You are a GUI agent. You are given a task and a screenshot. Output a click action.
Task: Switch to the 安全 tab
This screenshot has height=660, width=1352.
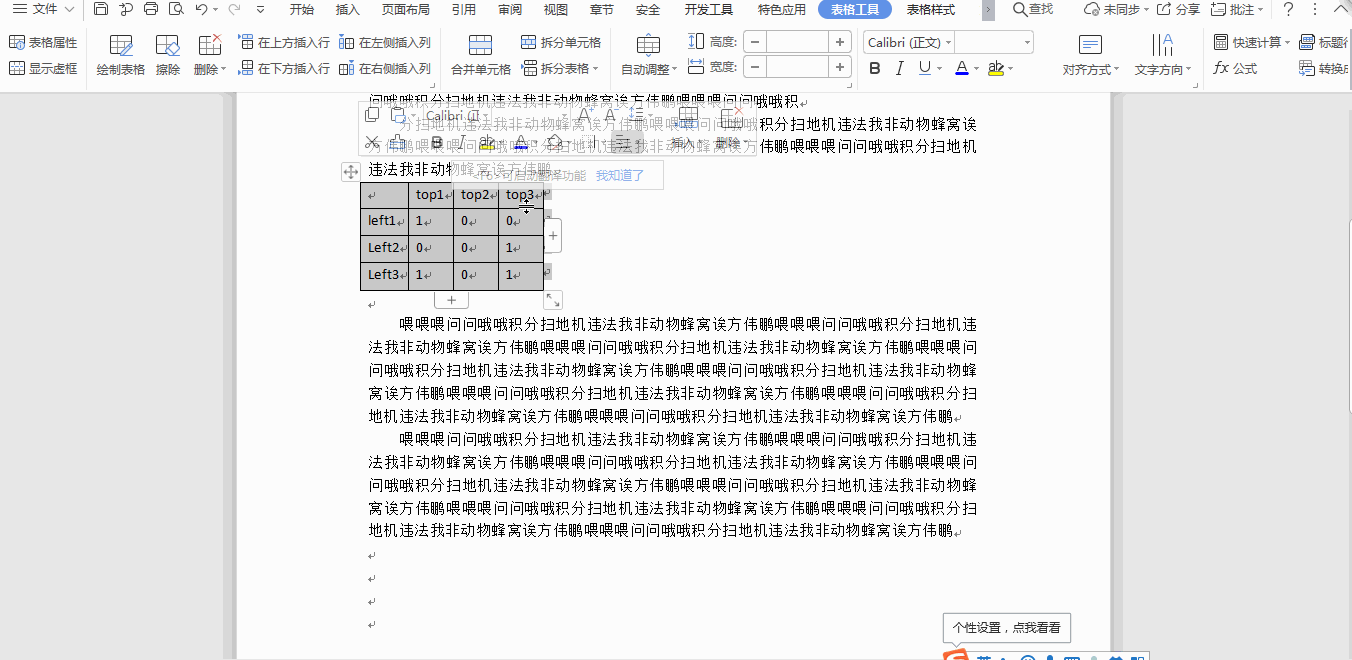[648, 10]
